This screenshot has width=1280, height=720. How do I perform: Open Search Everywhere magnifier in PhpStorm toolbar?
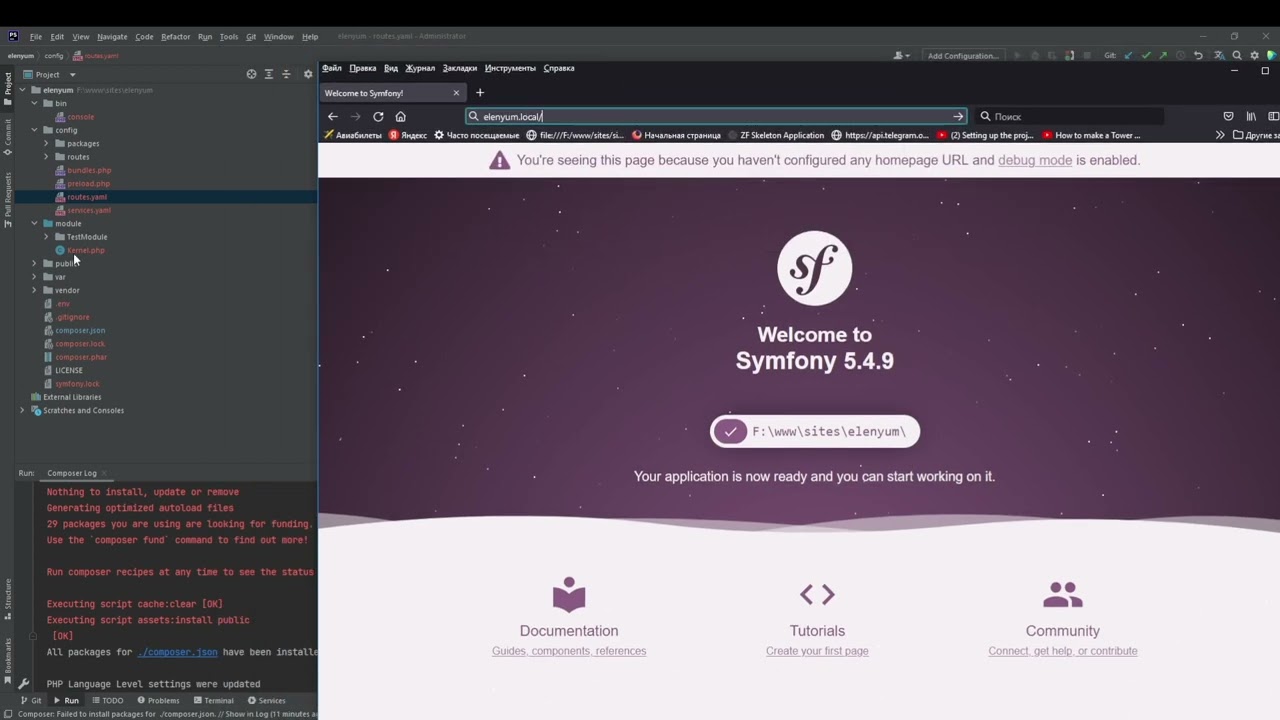tap(1237, 56)
